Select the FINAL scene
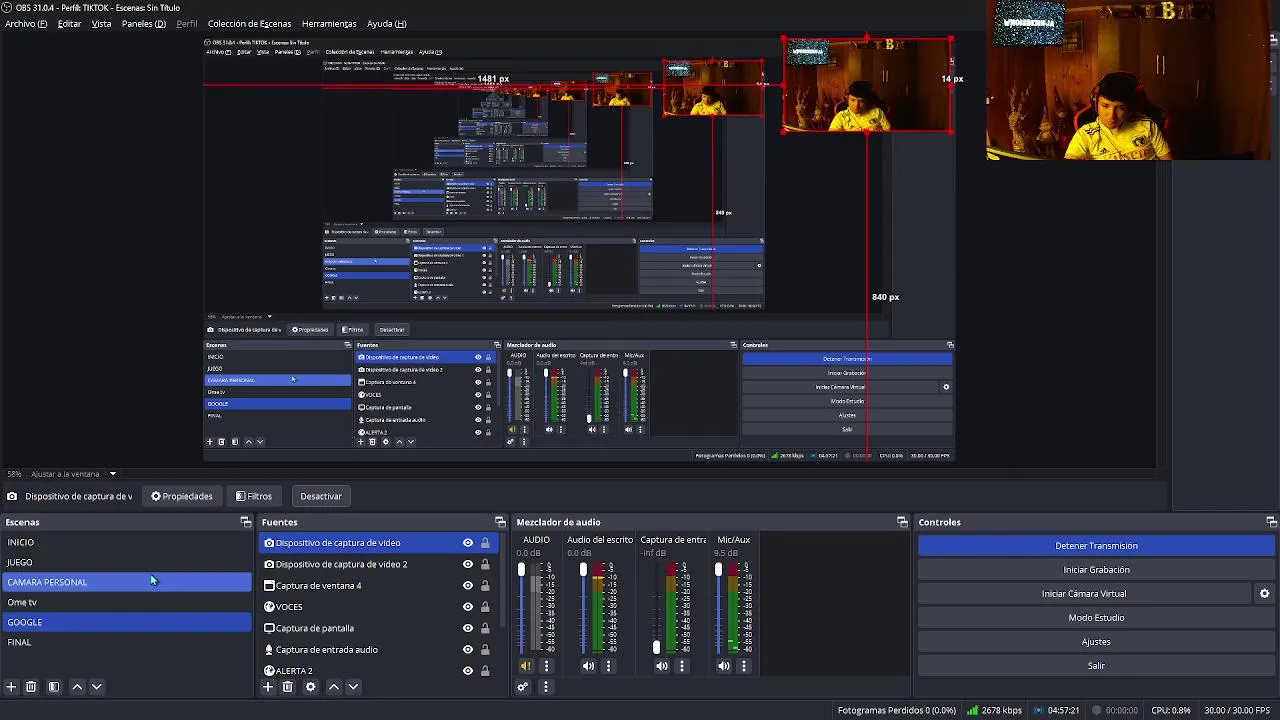 point(127,642)
